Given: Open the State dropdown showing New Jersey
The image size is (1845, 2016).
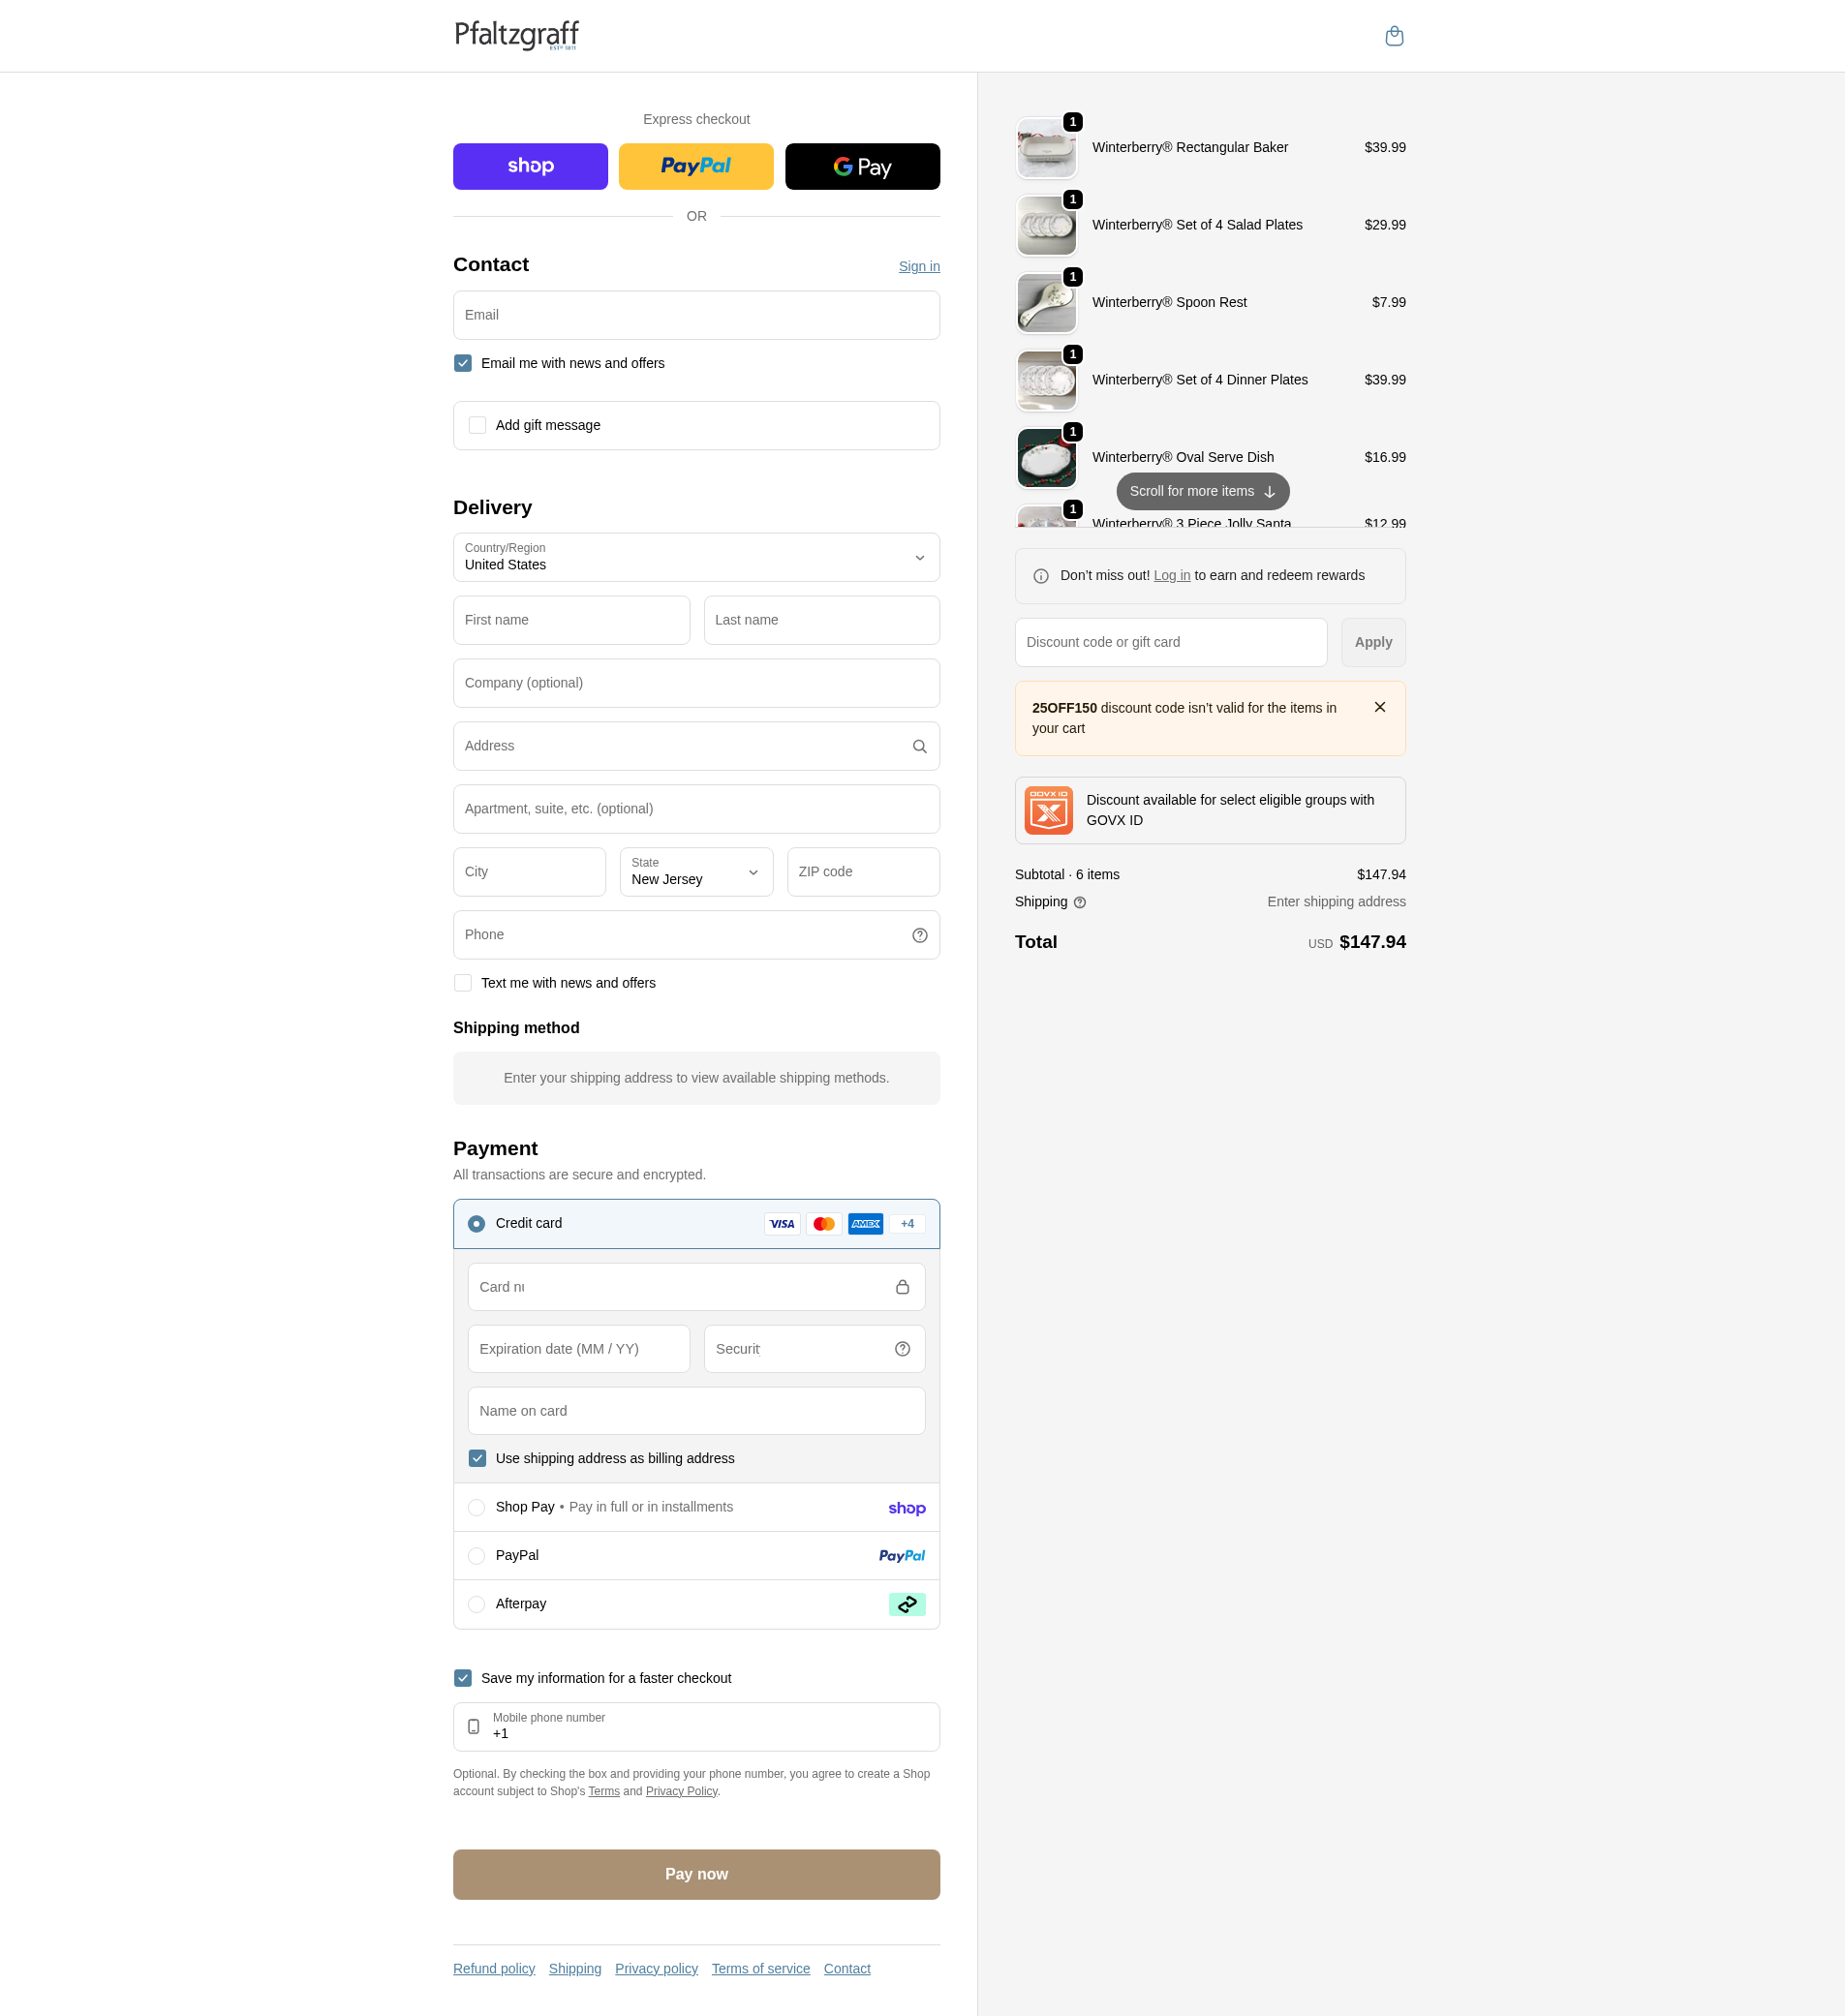Looking at the screenshot, I should [x=696, y=872].
